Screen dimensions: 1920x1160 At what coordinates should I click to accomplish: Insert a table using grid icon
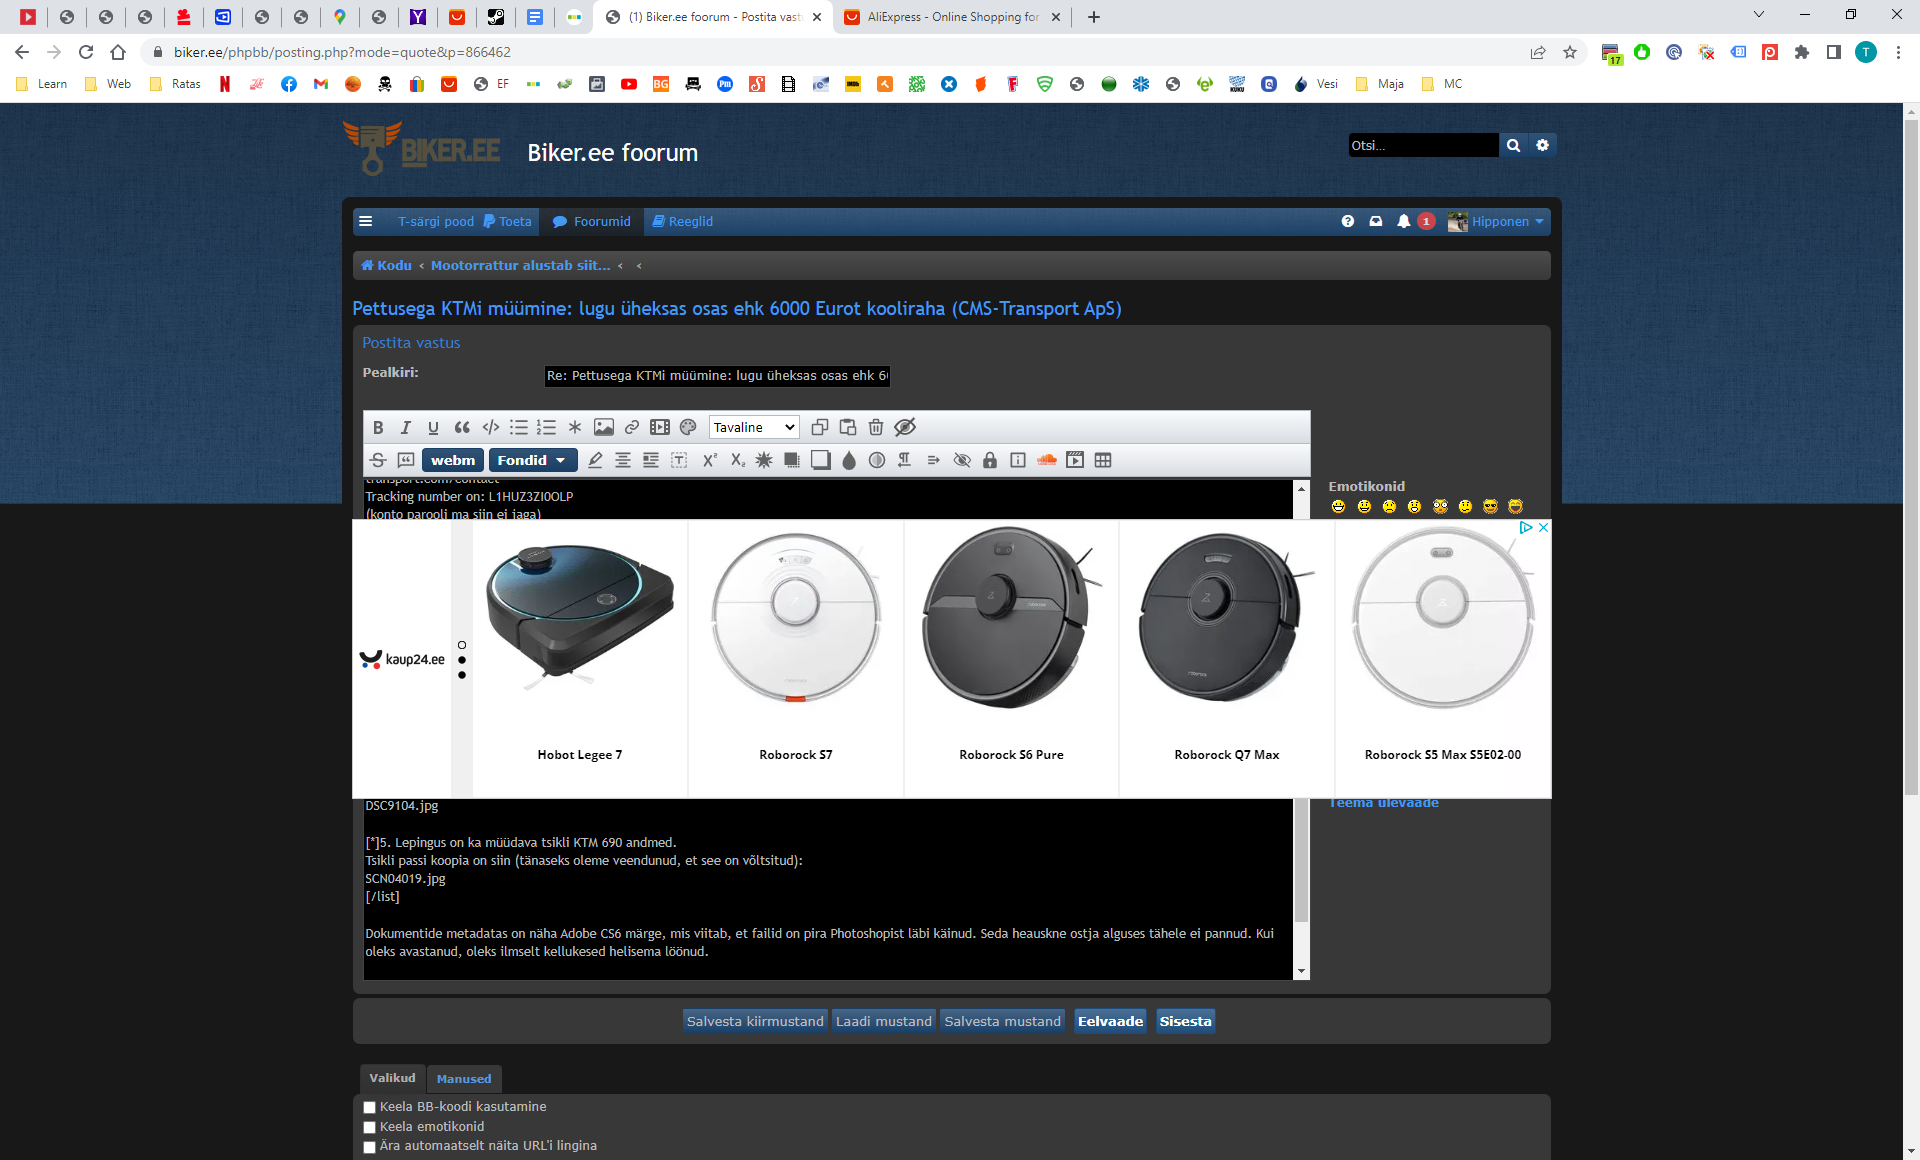click(1103, 460)
